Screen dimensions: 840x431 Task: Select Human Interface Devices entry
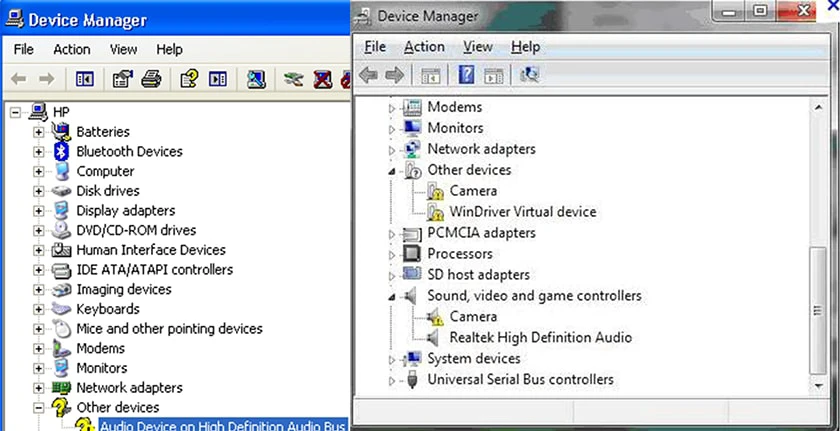click(151, 250)
